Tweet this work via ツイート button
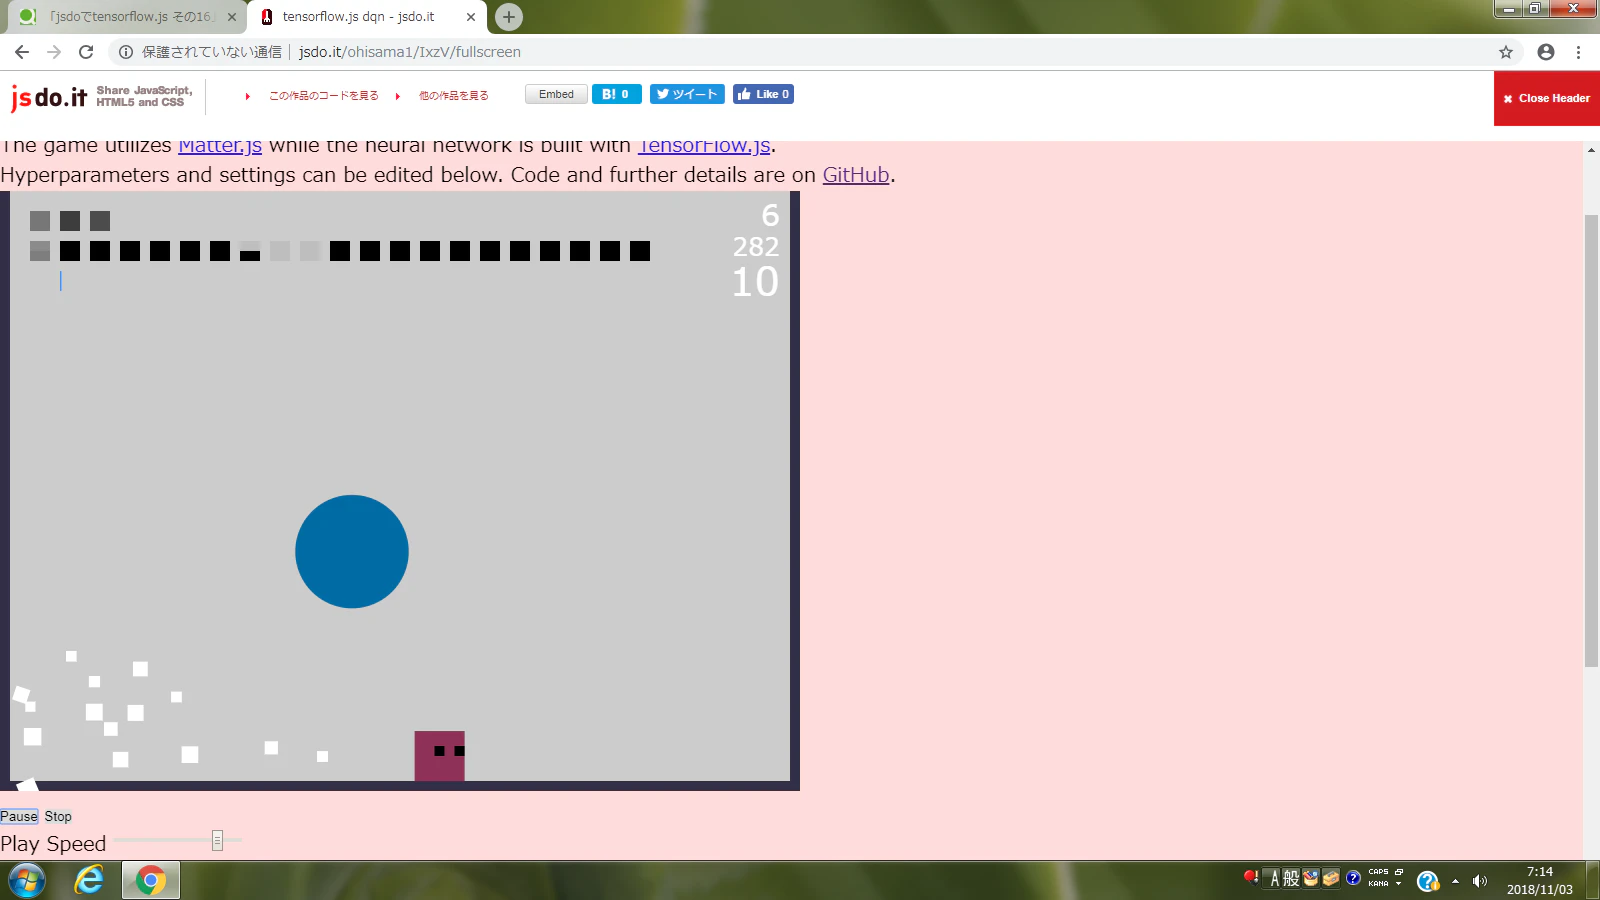 point(687,94)
